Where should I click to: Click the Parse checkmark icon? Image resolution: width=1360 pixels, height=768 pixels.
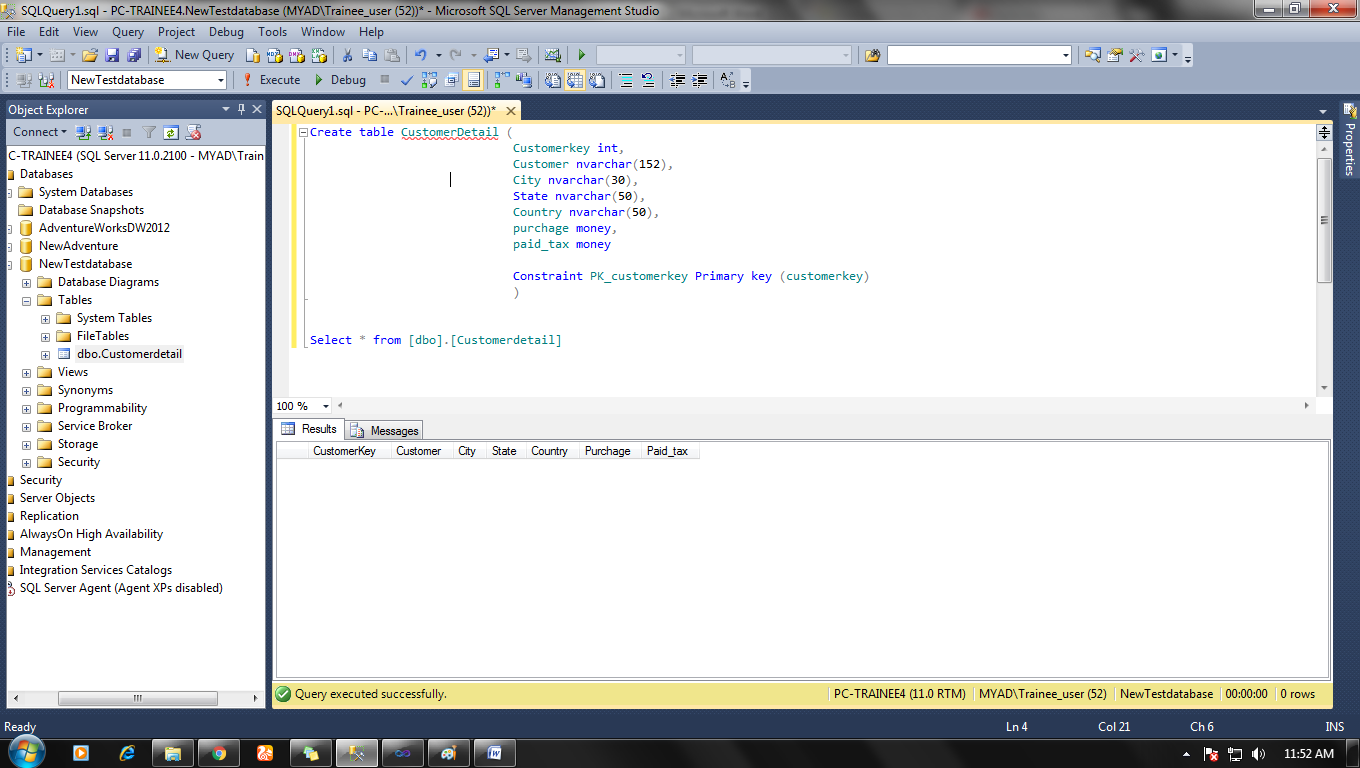tap(407, 79)
